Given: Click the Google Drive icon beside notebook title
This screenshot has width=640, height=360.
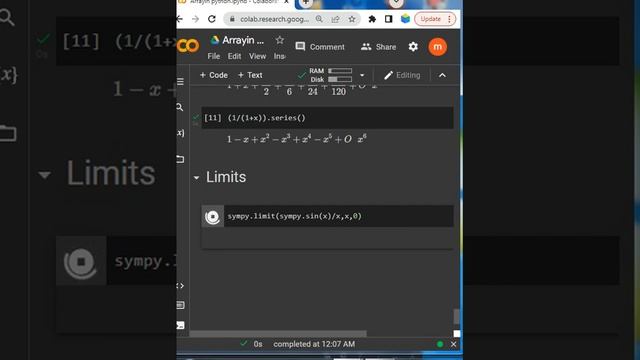Looking at the screenshot, I should pyautogui.click(x=214, y=40).
